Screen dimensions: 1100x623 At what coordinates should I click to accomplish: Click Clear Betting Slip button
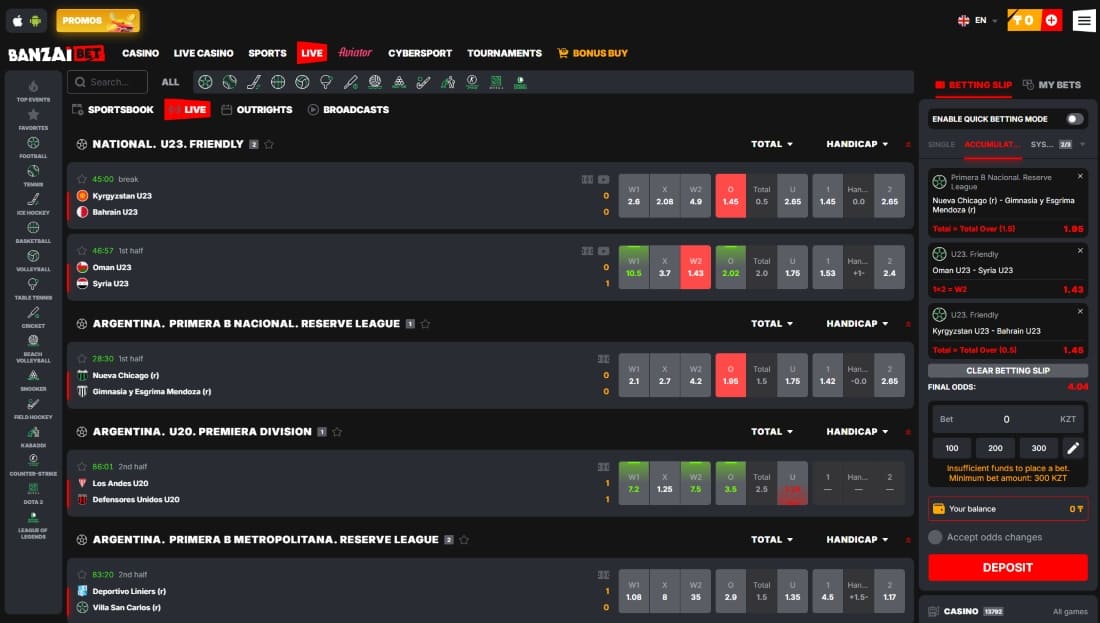1007,370
